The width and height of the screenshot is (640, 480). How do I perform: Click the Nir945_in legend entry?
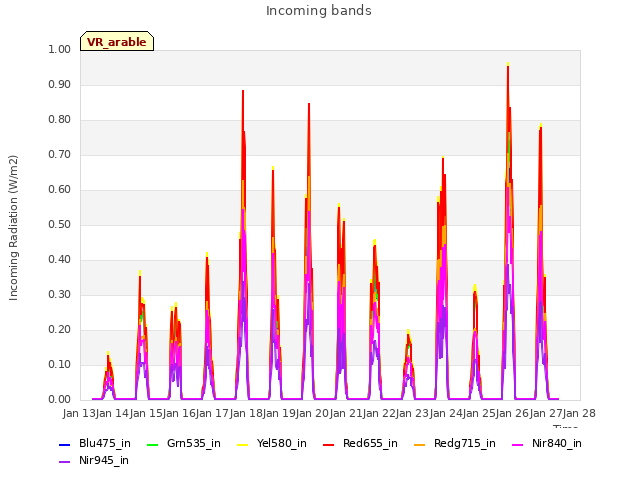94,460
